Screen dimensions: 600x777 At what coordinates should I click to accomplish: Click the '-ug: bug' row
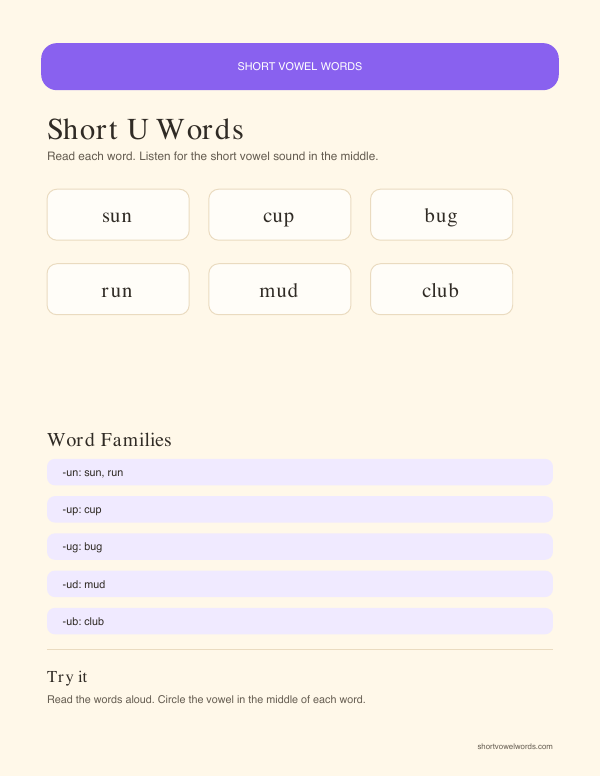300,547
